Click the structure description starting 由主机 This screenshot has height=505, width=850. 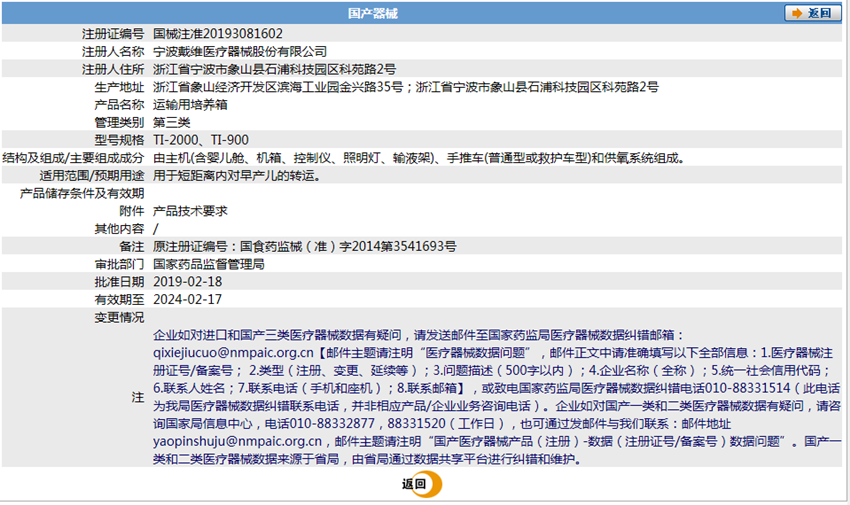pyautogui.click(x=419, y=158)
